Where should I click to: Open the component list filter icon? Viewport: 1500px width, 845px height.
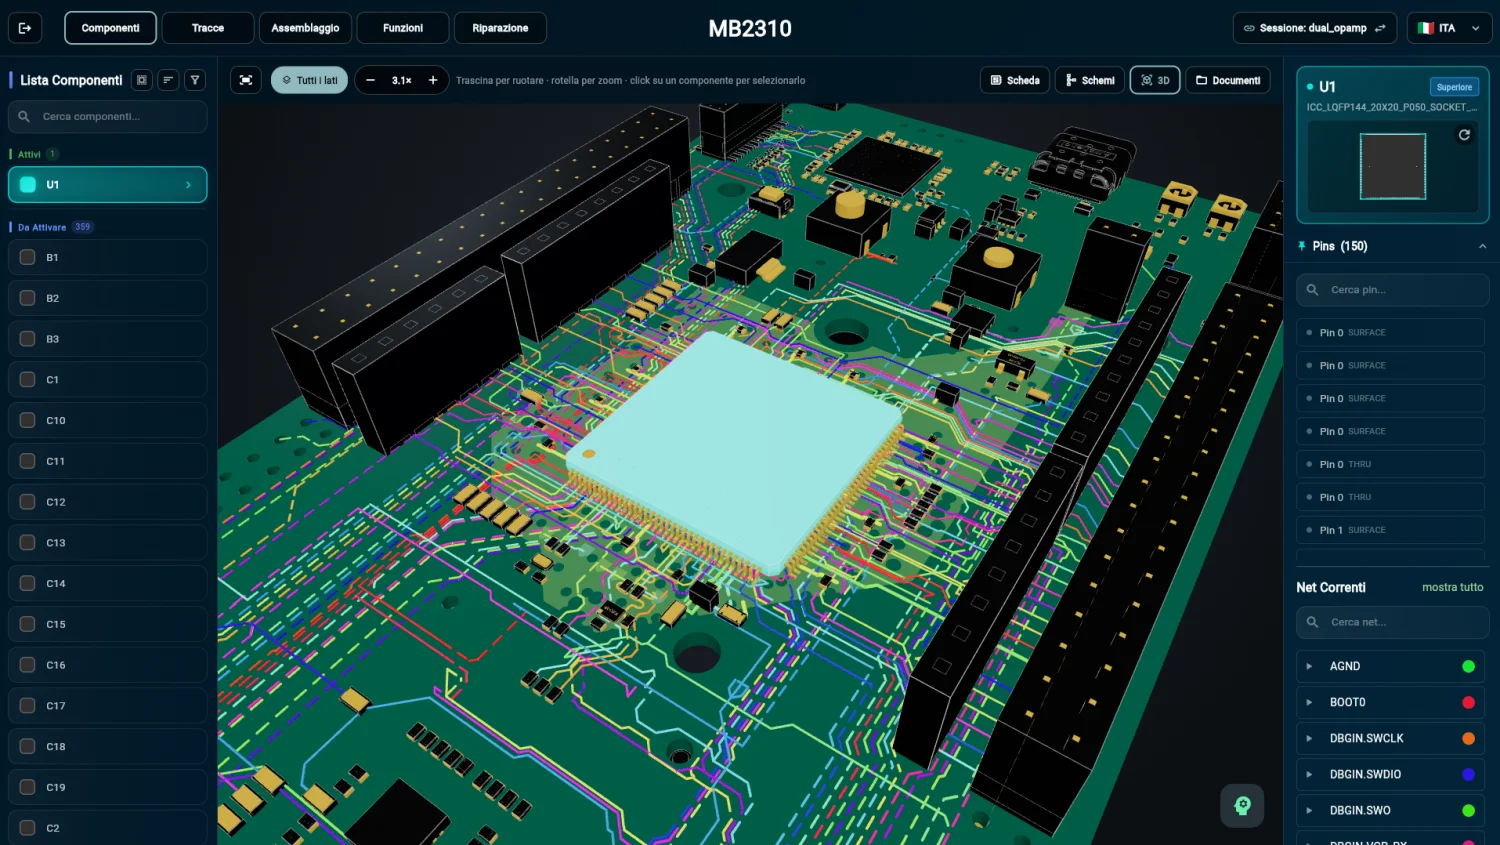pyautogui.click(x=195, y=80)
